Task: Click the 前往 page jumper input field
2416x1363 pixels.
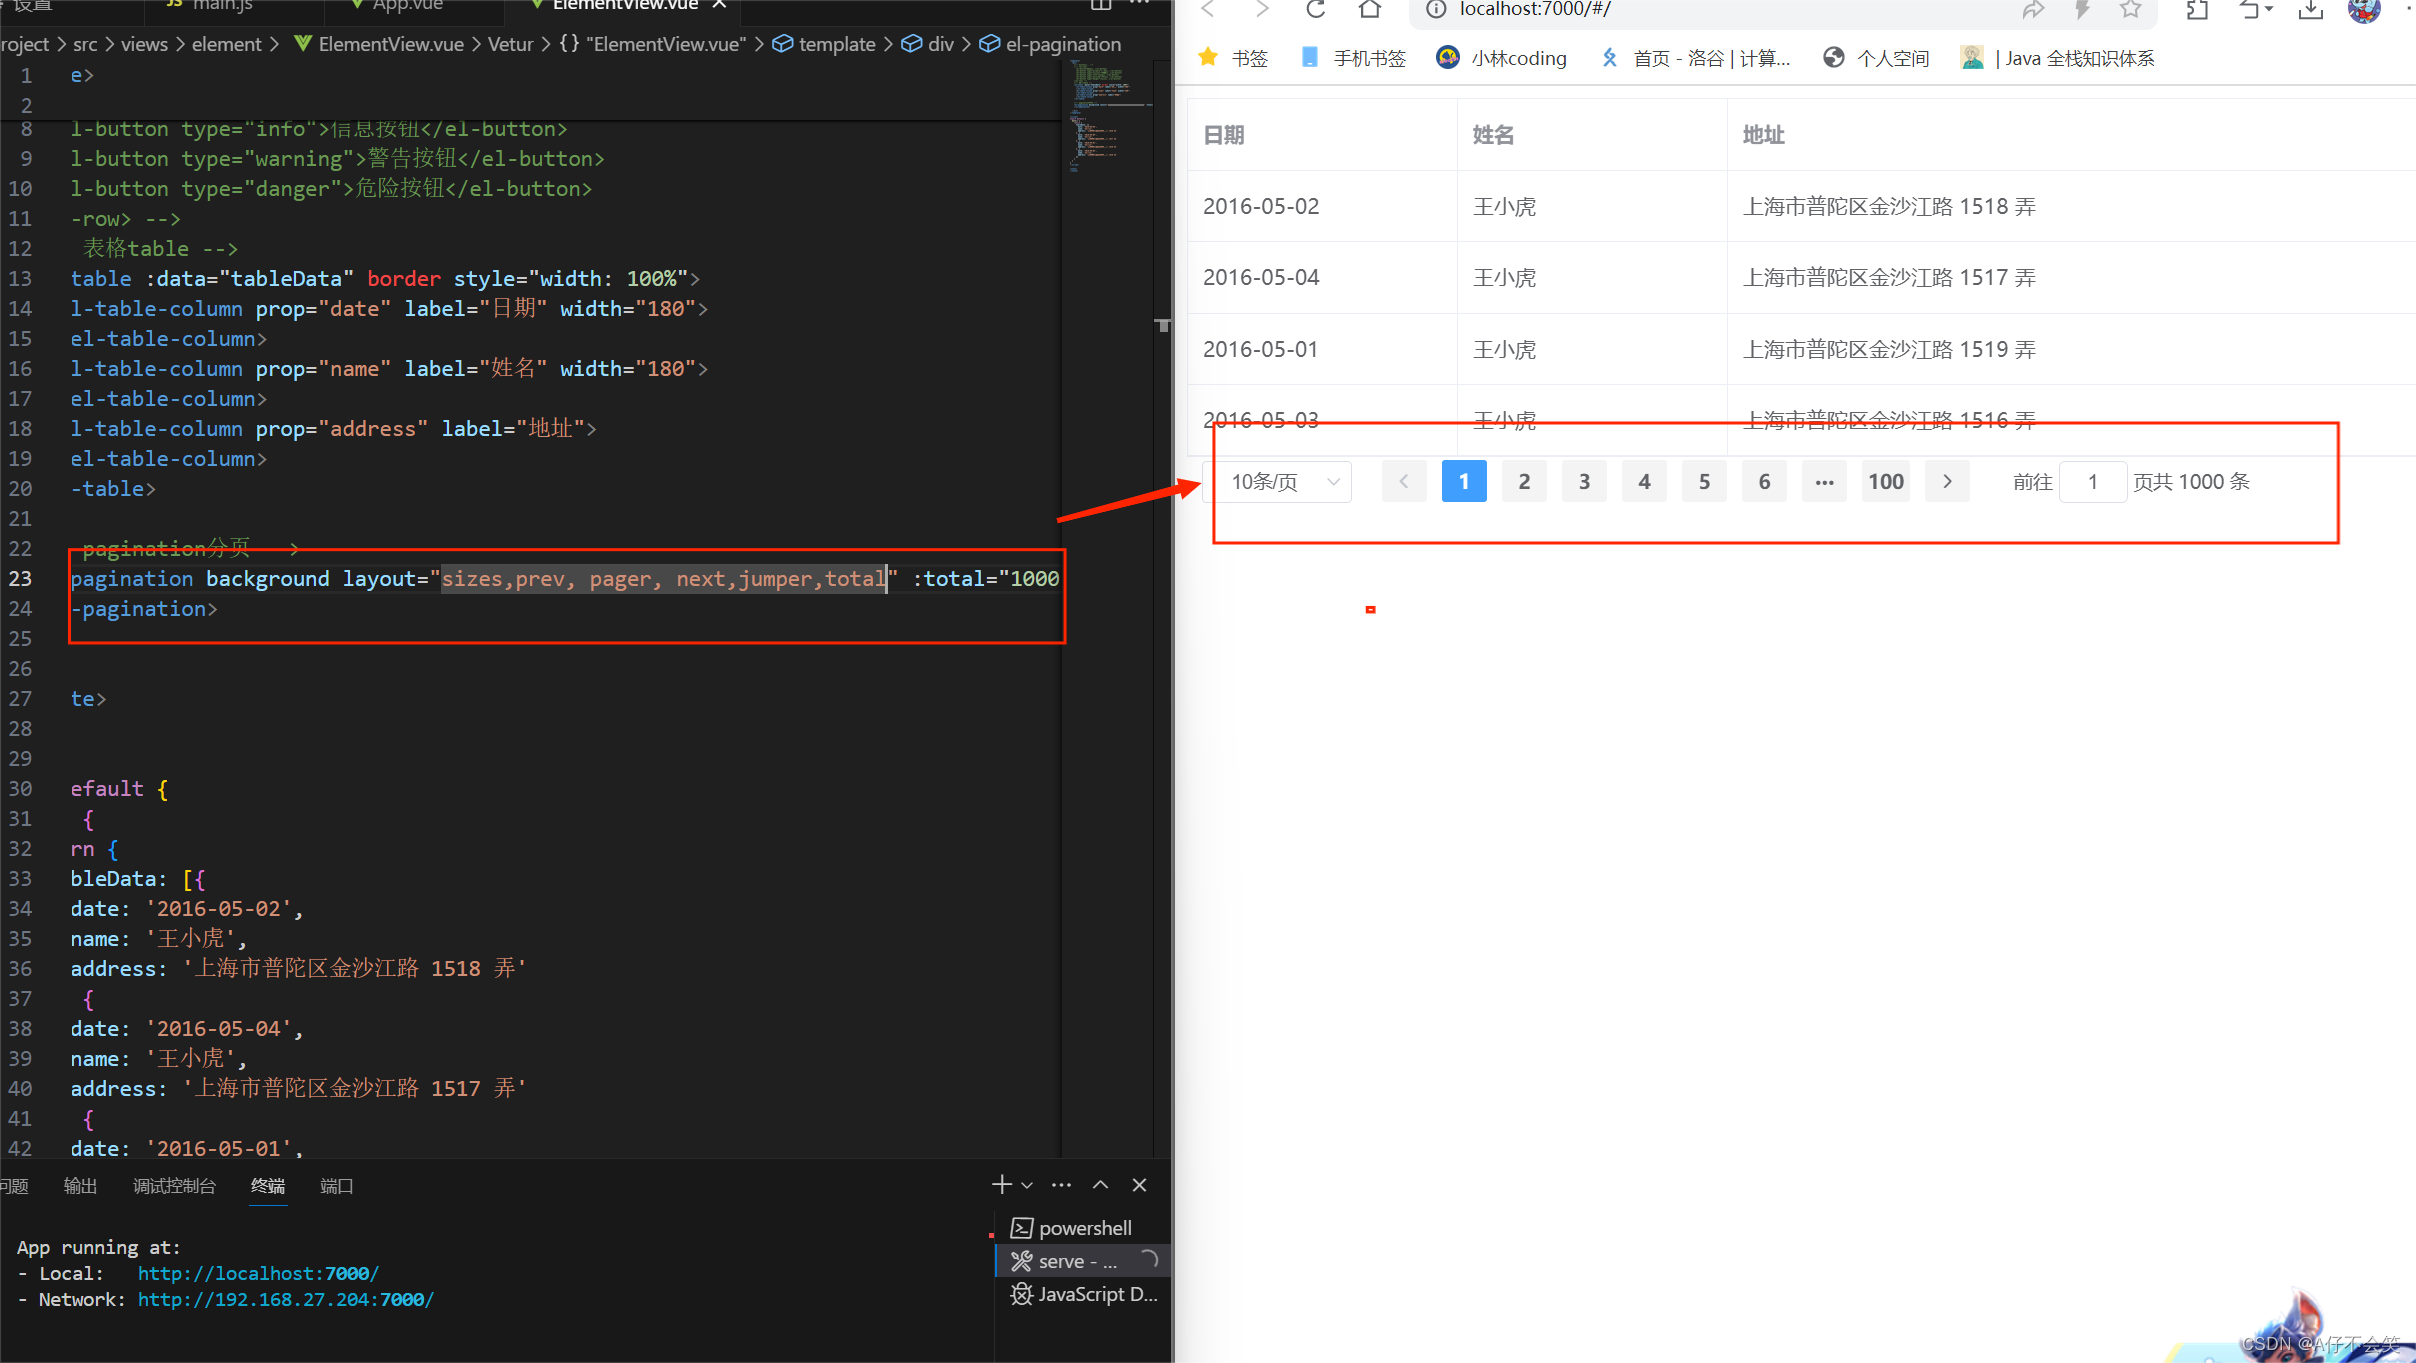Action: click(x=2092, y=482)
